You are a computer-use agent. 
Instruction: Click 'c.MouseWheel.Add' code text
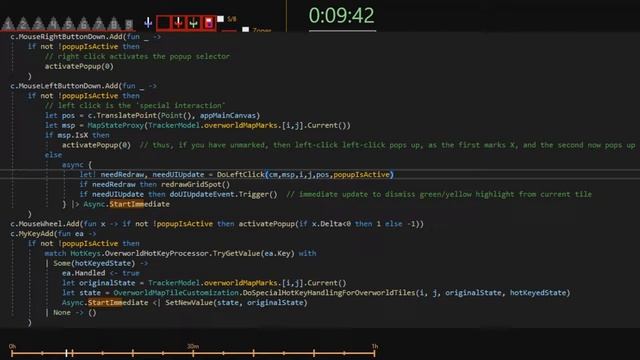click(45, 224)
